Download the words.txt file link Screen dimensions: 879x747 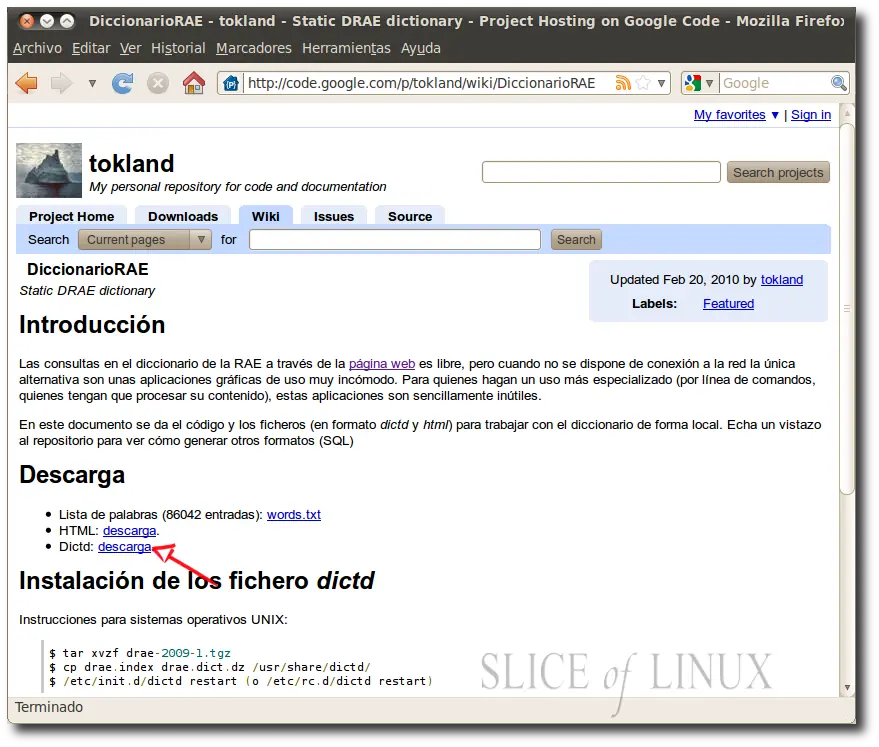click(x=294, y=514)
